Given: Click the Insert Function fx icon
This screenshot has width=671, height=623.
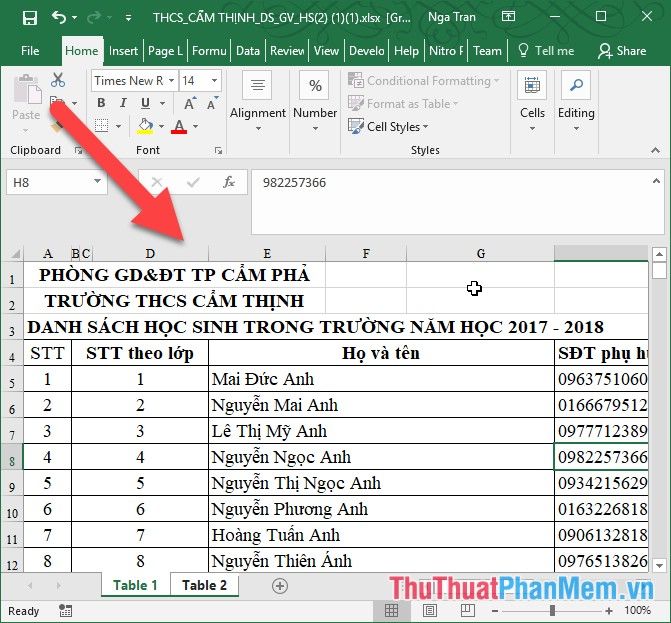Looking at the screenshot, I should pyautogui.click(x=229, y=182).
